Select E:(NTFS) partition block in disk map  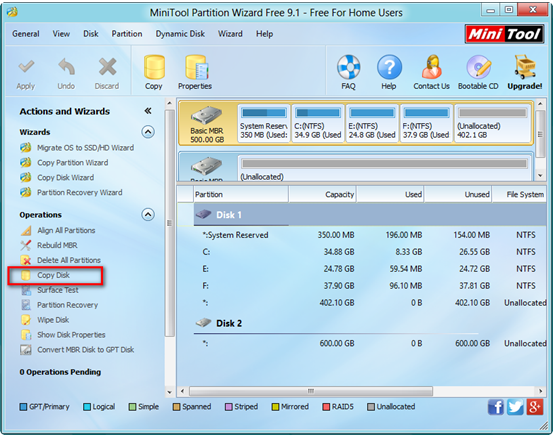pos(372,123)
